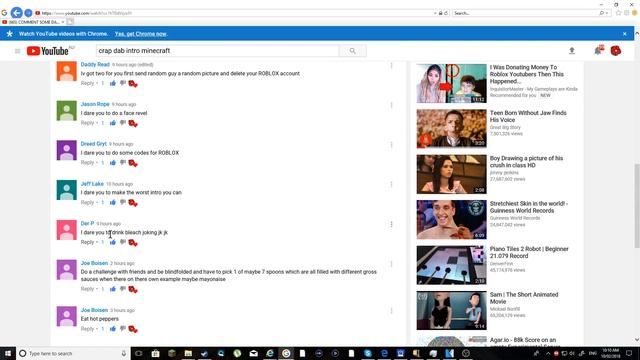This screenshot has height=360, width=640.
Task: Dislike Jason Rope's comment
Action: coord(123,123)
